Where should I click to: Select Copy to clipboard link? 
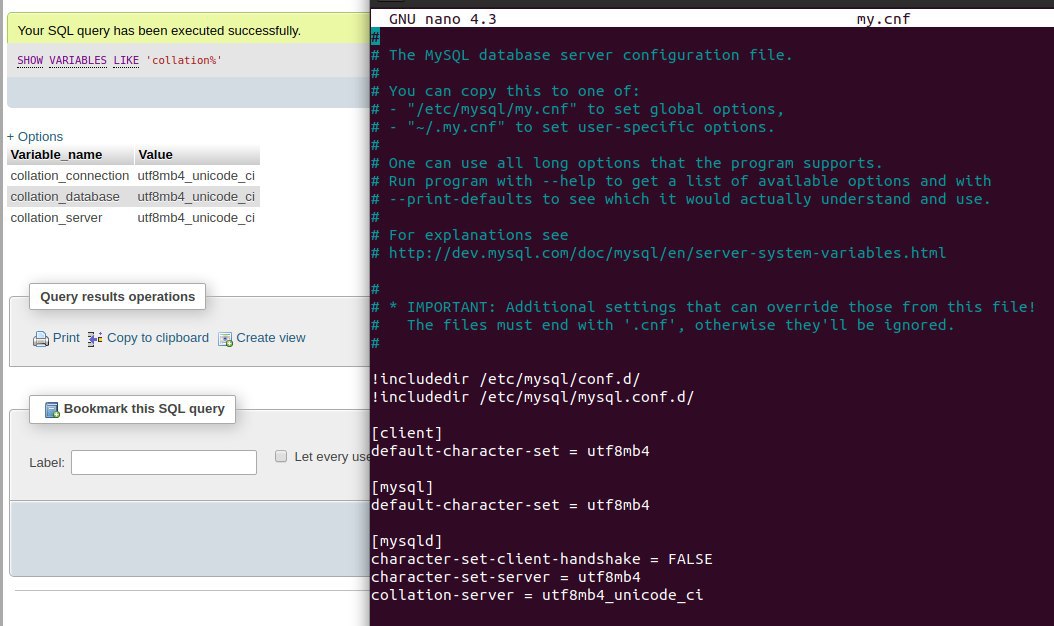(158, 338)
